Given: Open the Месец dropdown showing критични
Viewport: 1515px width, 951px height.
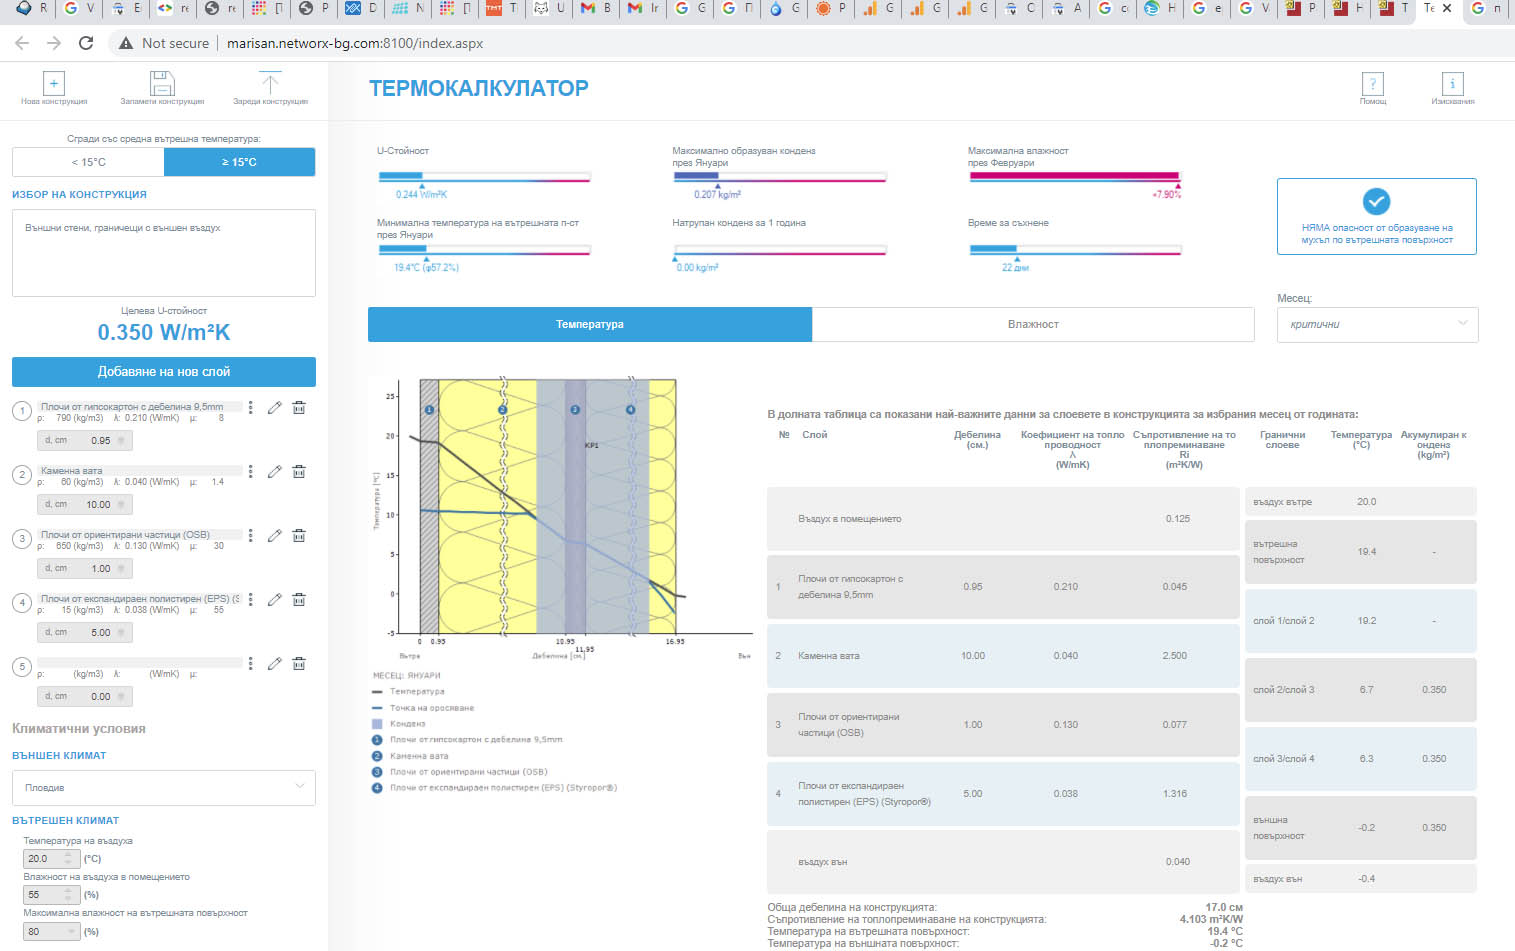Looking at the screenshot, I should point(1376,324).
